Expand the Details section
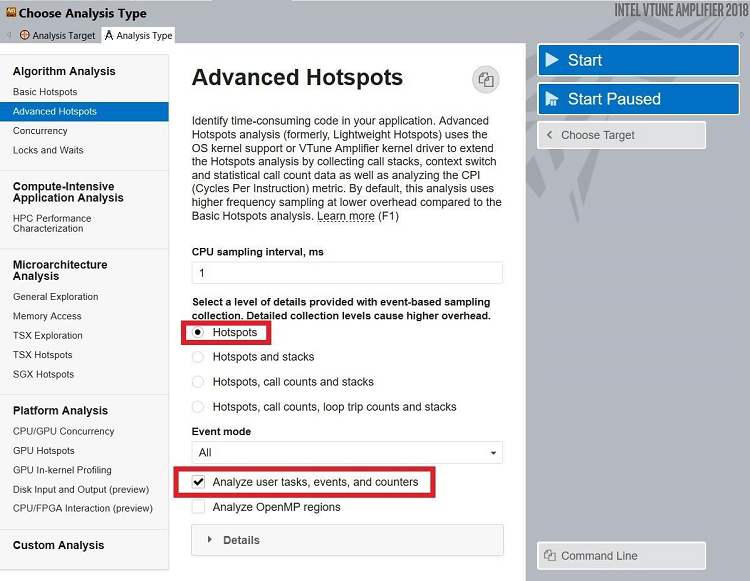The width and height of the screenshot is (750, 581). tap(347, 540)
